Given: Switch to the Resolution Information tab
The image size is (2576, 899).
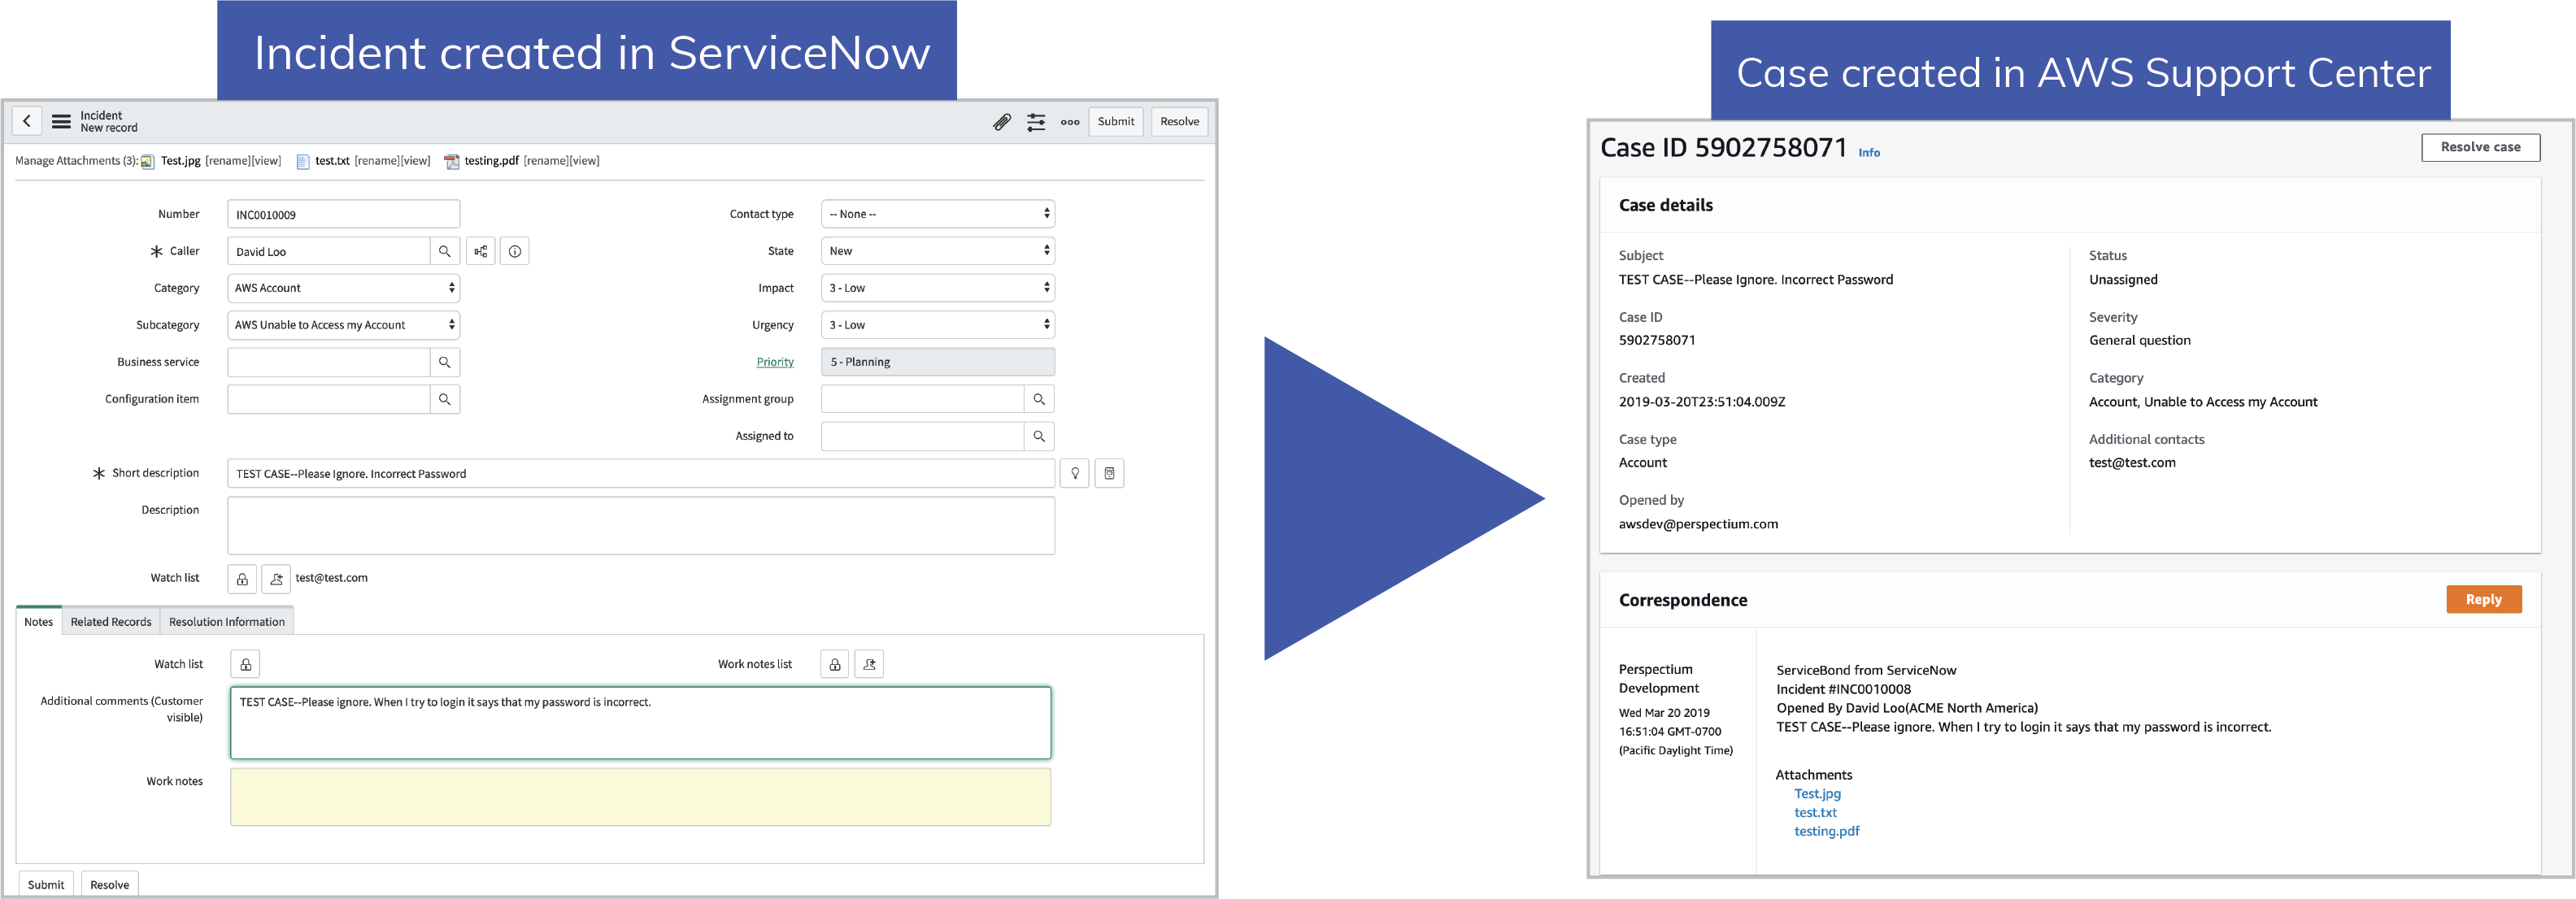Looking at the screenshot, I should (x=227, y=621).
